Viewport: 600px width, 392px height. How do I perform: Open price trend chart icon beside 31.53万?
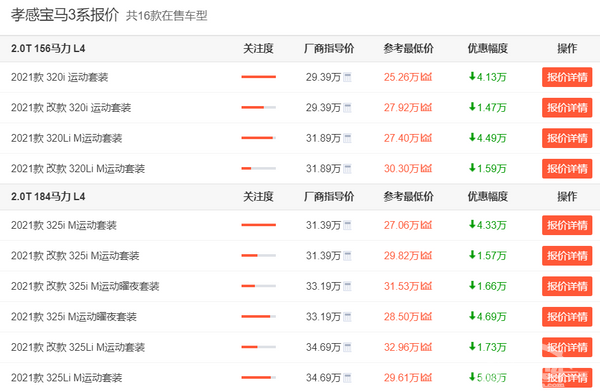[x=426, y=286]
